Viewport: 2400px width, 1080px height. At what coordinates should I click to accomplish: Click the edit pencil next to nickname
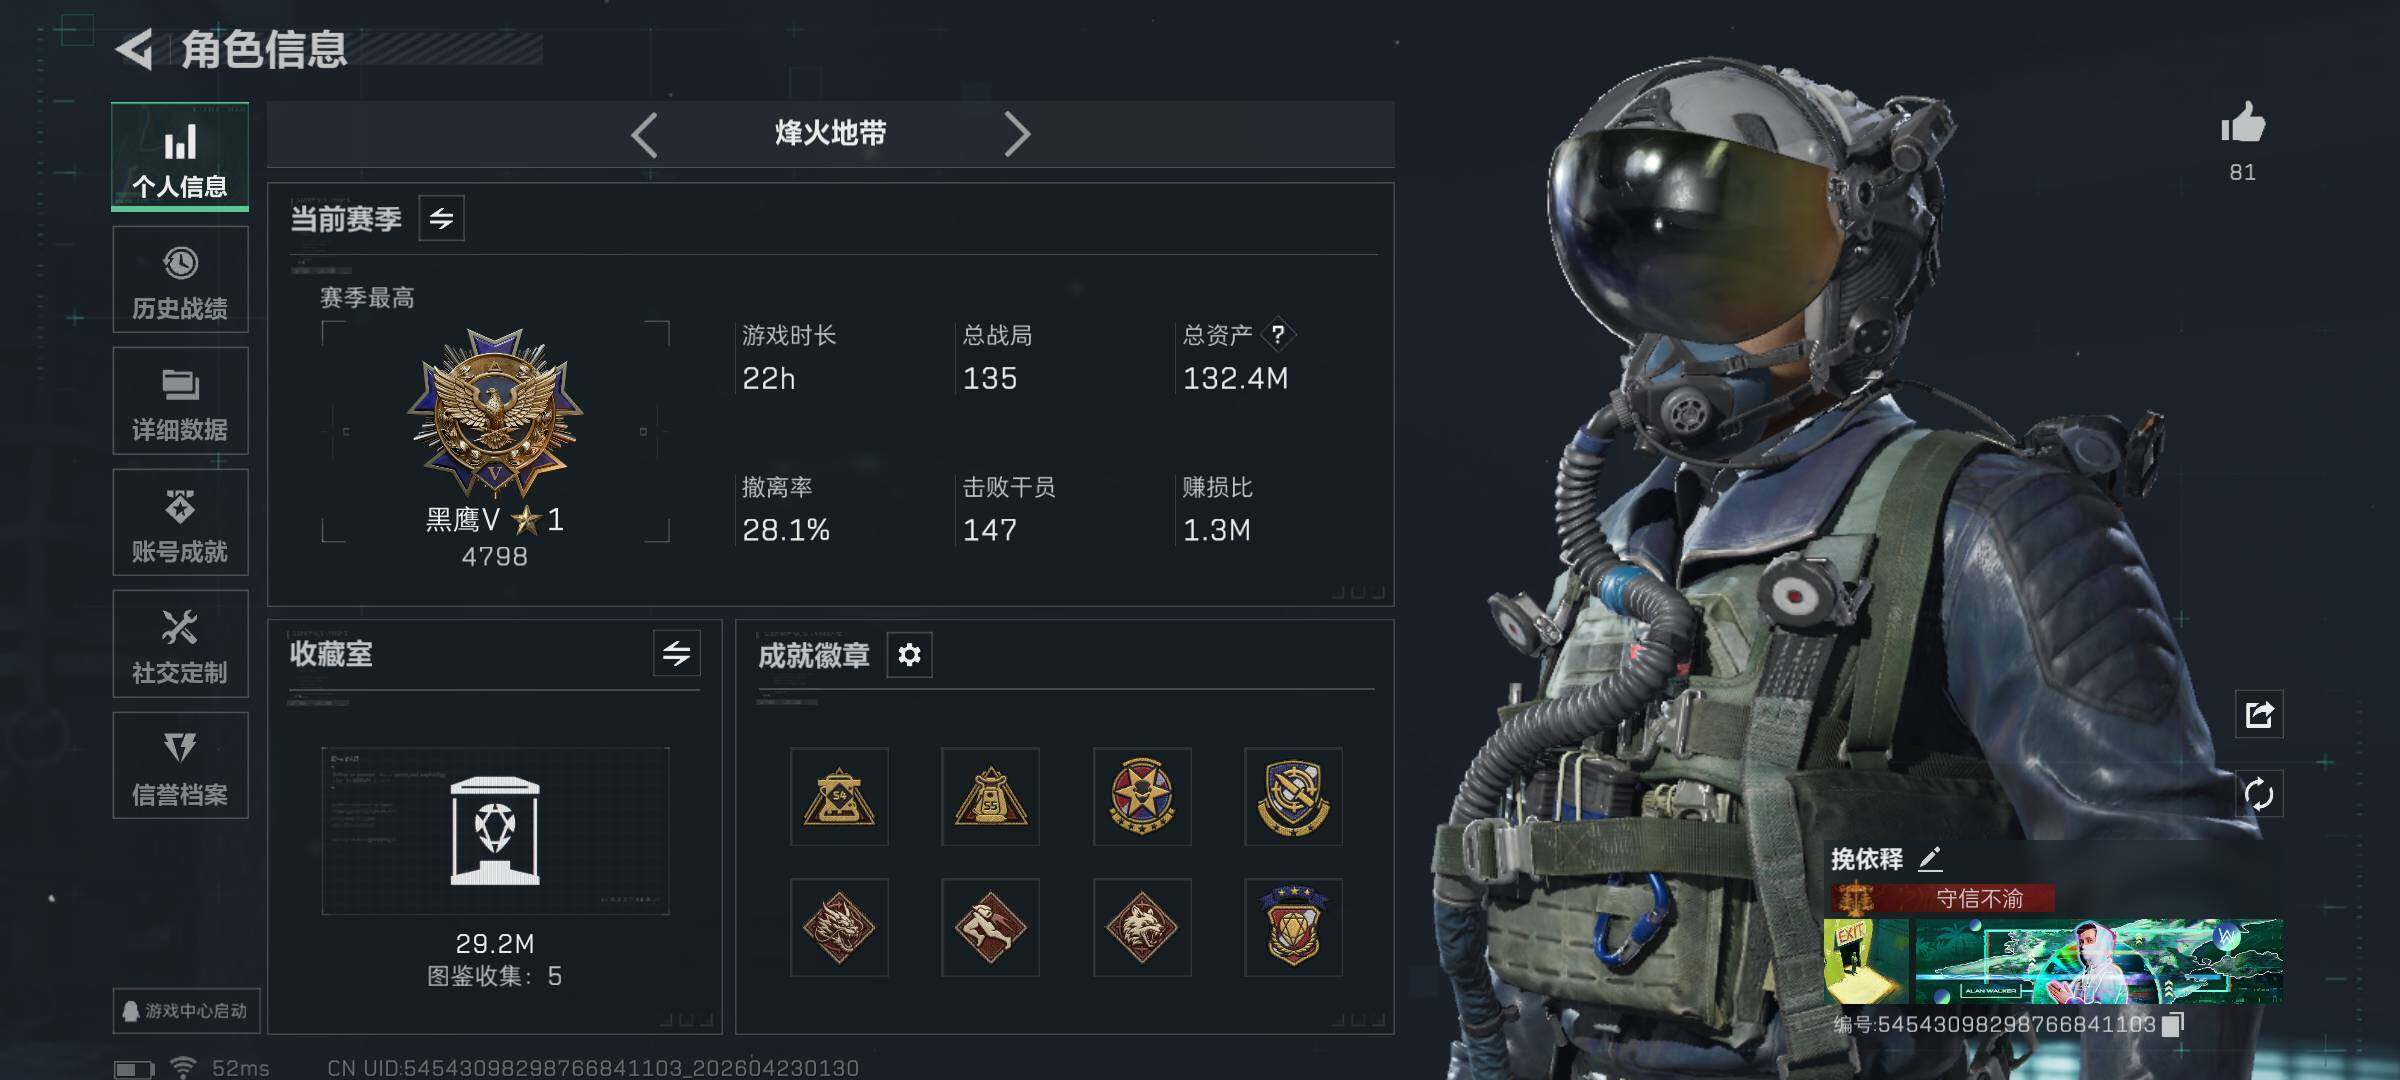[1930, 859]
